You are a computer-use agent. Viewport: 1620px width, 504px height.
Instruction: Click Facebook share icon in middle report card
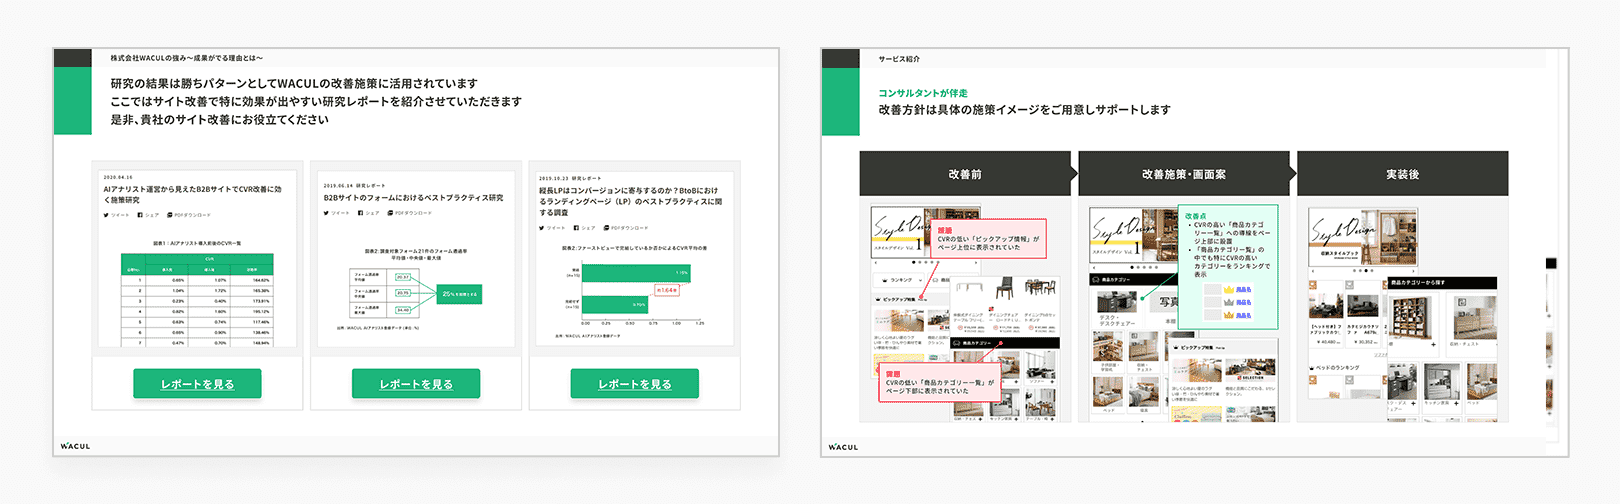pyautogui.click(x=360, y=213)
